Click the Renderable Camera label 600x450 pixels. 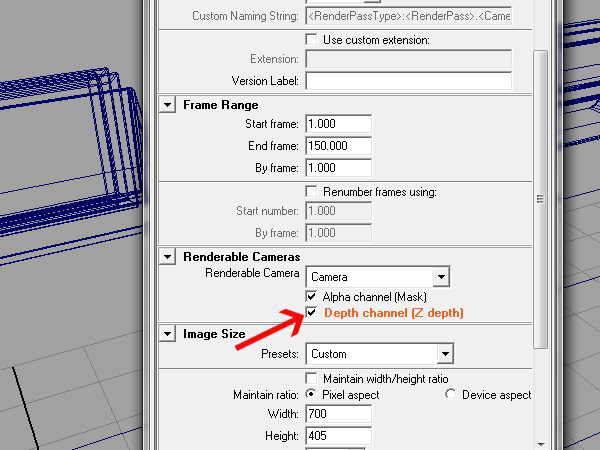pos(252,273)
